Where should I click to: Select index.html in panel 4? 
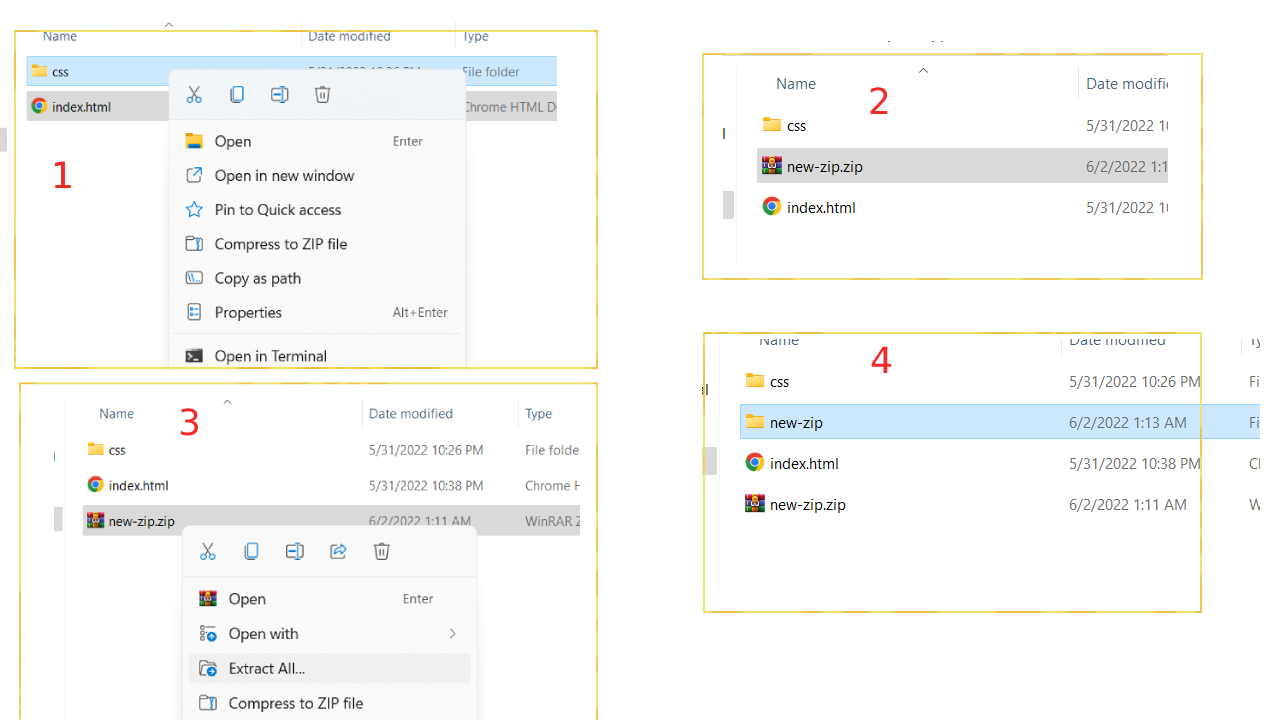coord(1000,463)
